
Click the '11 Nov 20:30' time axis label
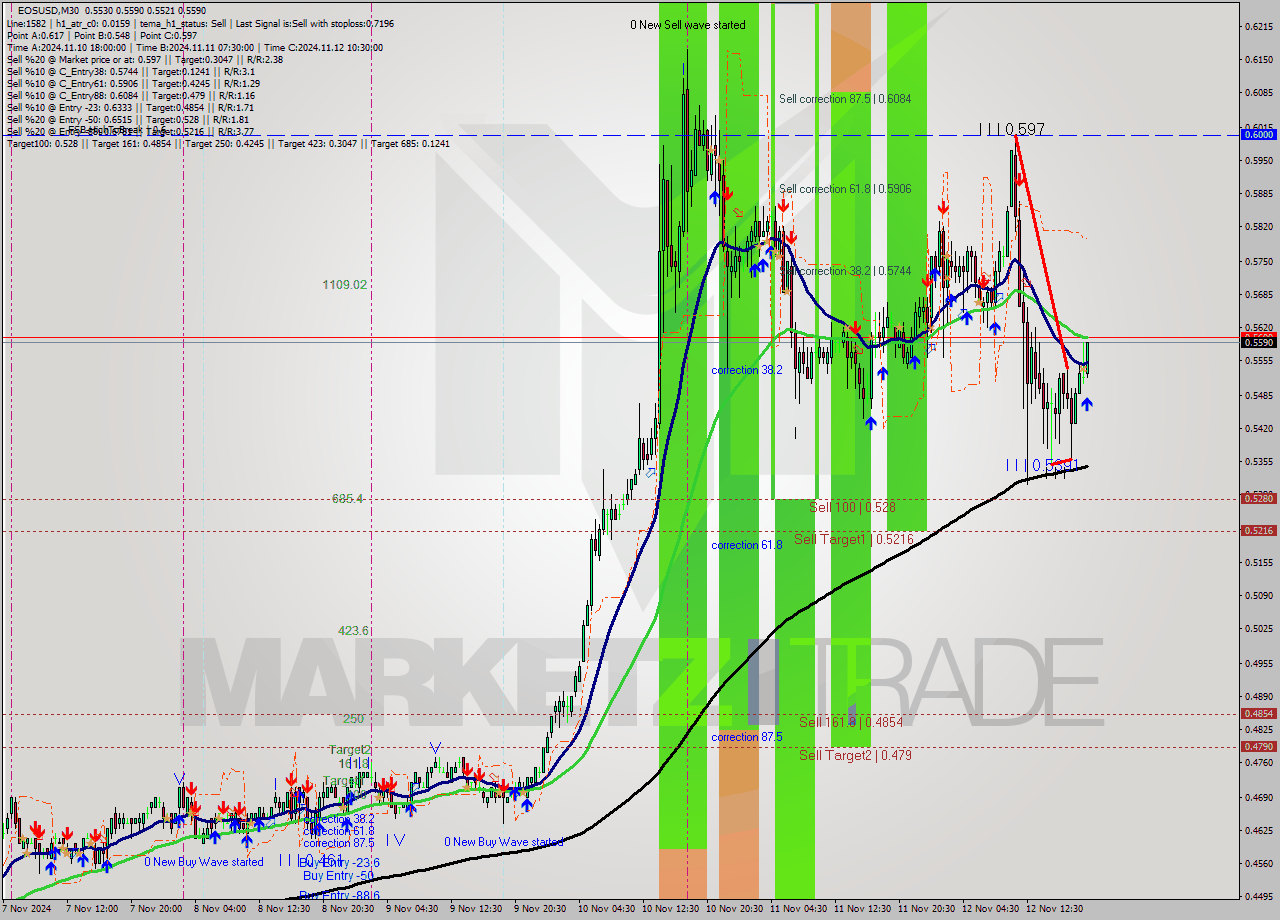pyautogui.click(x=925, y=909)
